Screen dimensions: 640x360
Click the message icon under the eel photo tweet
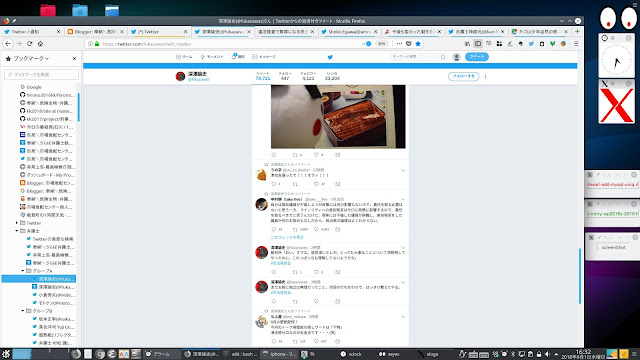tap(338, 155)
